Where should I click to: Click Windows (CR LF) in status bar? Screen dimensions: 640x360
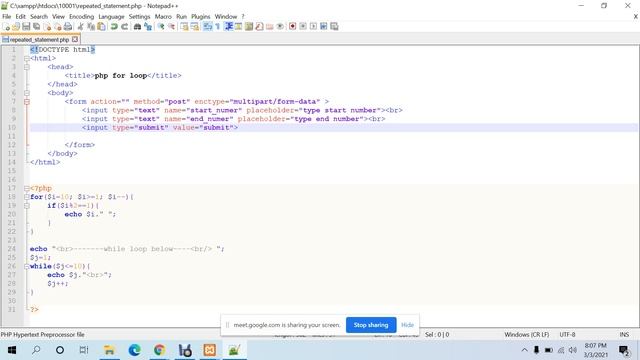pyautogui.click(x=527, y=335)
